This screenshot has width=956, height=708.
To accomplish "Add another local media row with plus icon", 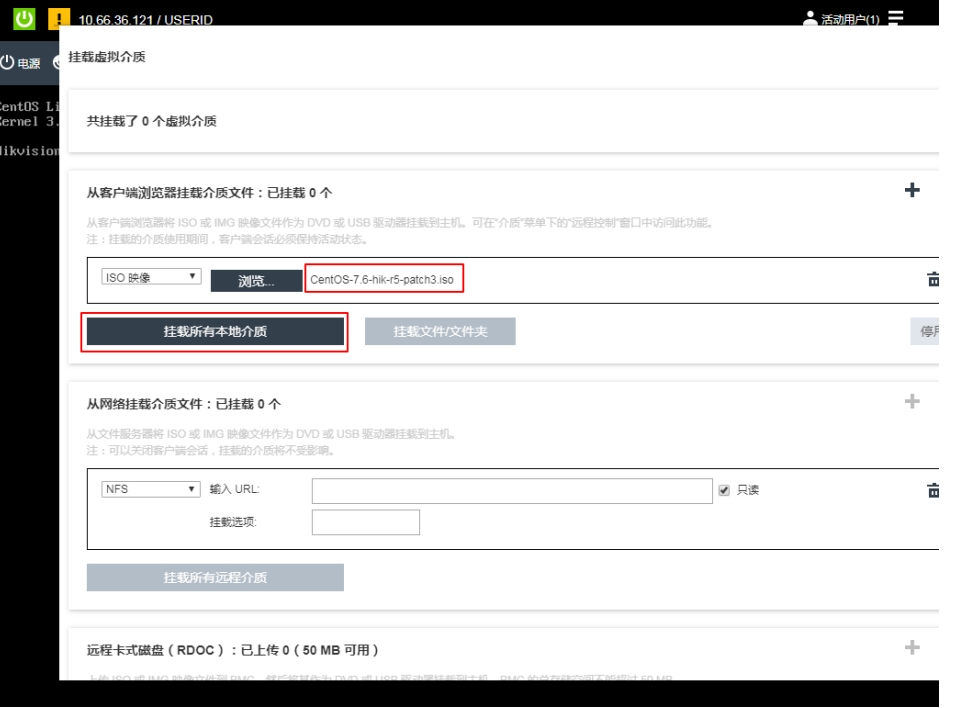I will pos(911,190).
